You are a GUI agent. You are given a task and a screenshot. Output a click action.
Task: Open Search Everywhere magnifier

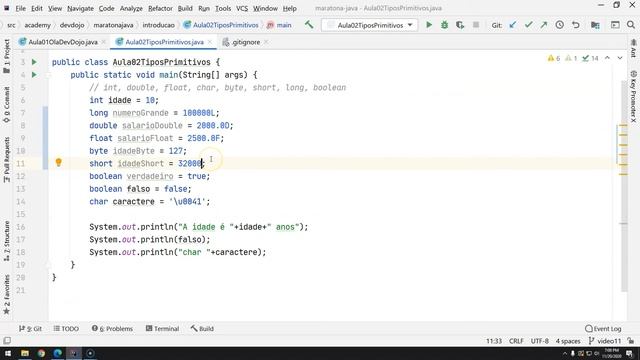631,25
